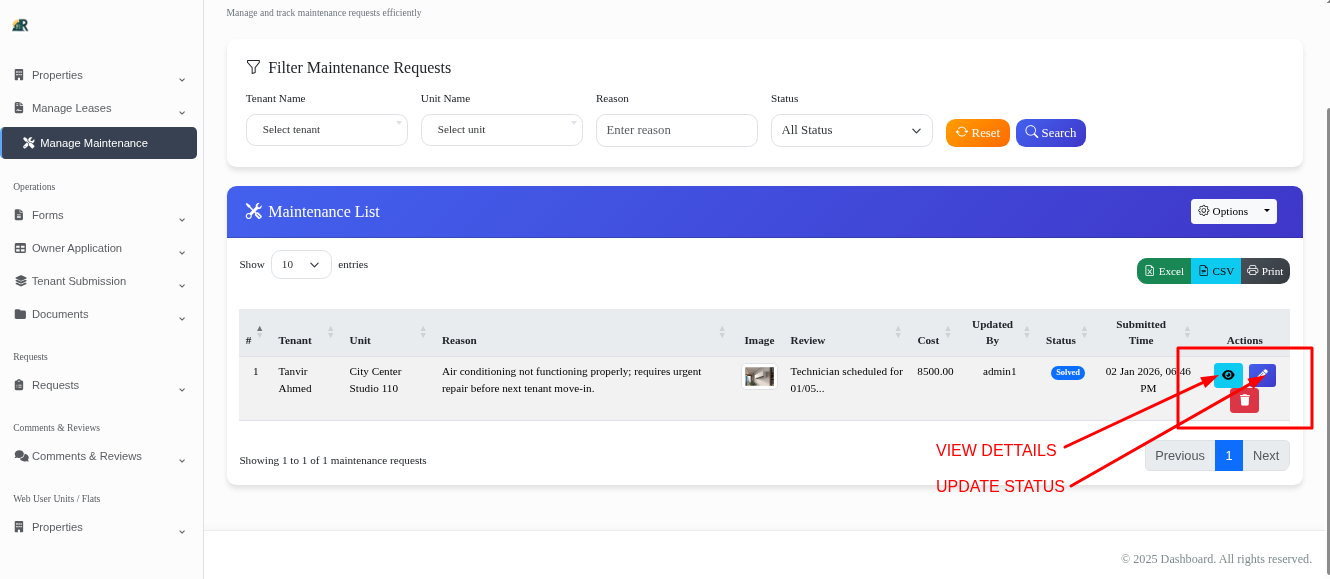Viewport: 1330px width, 579px height.
Task: Select the Manage Maintenance wrench icon in sidebar
Action: pos(28,142)
